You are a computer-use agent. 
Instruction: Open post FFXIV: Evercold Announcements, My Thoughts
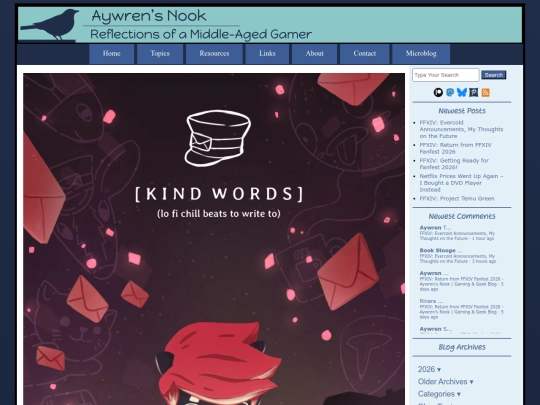tap(461, 129)
